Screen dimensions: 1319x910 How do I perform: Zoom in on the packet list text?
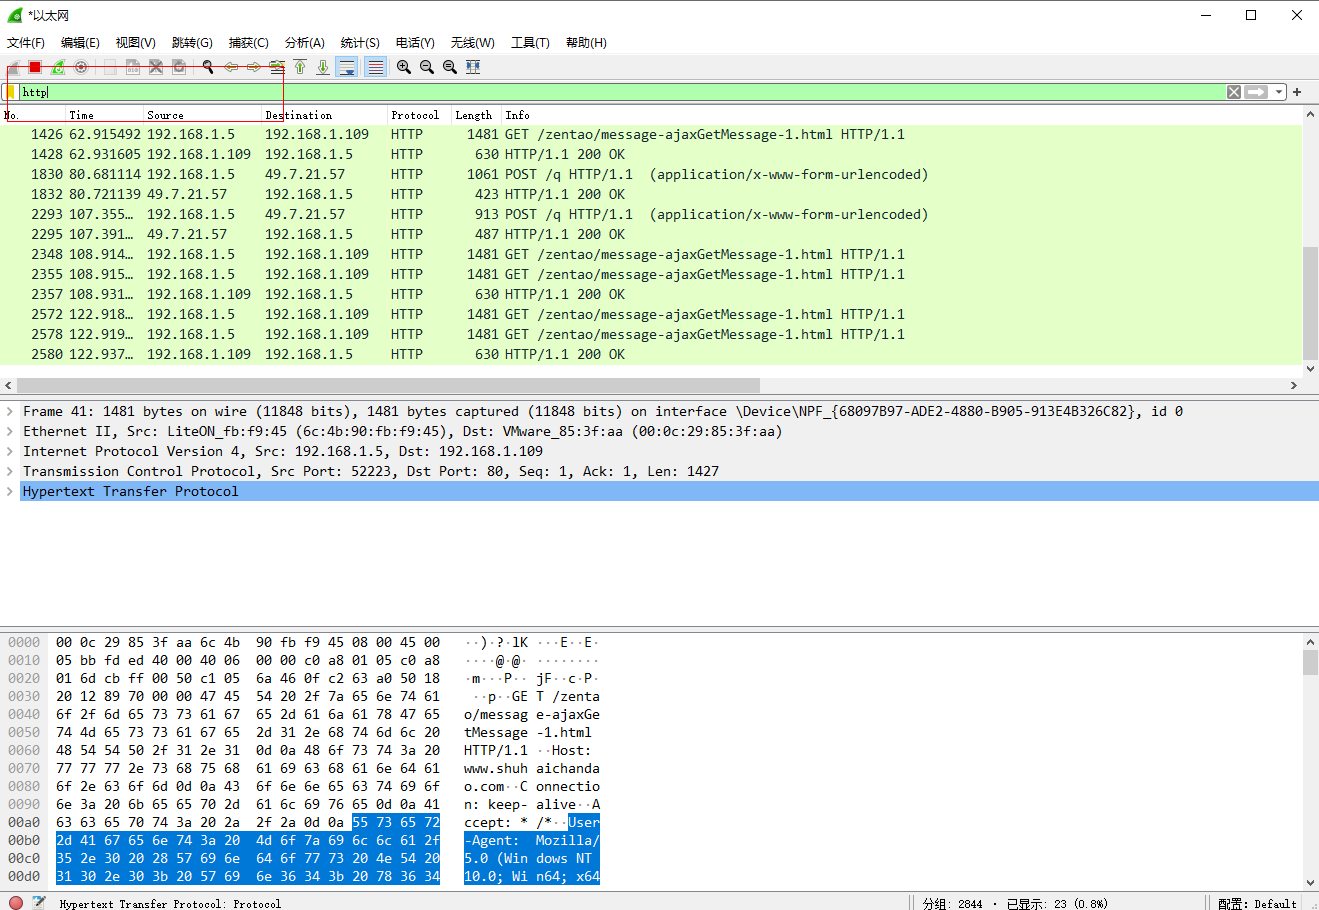(x=403, y=66)
